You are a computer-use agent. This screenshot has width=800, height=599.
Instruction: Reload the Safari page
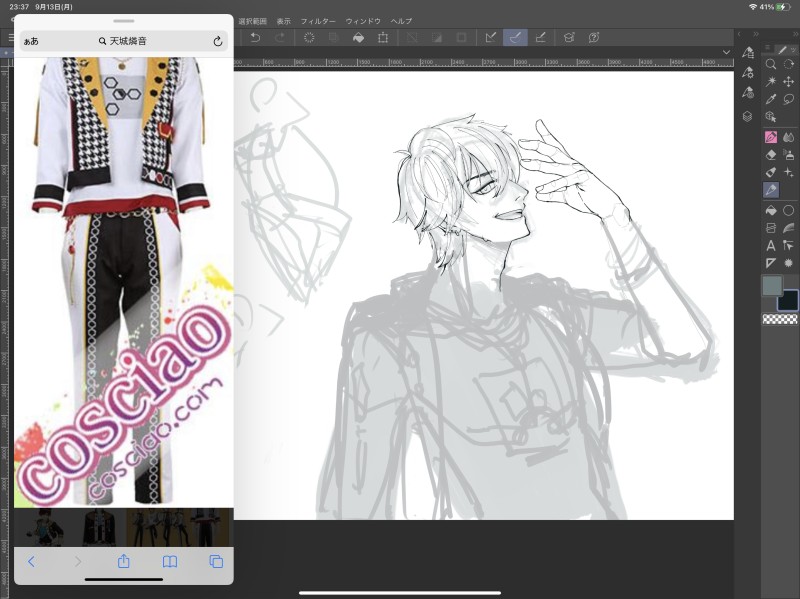[x=218, y=41]
